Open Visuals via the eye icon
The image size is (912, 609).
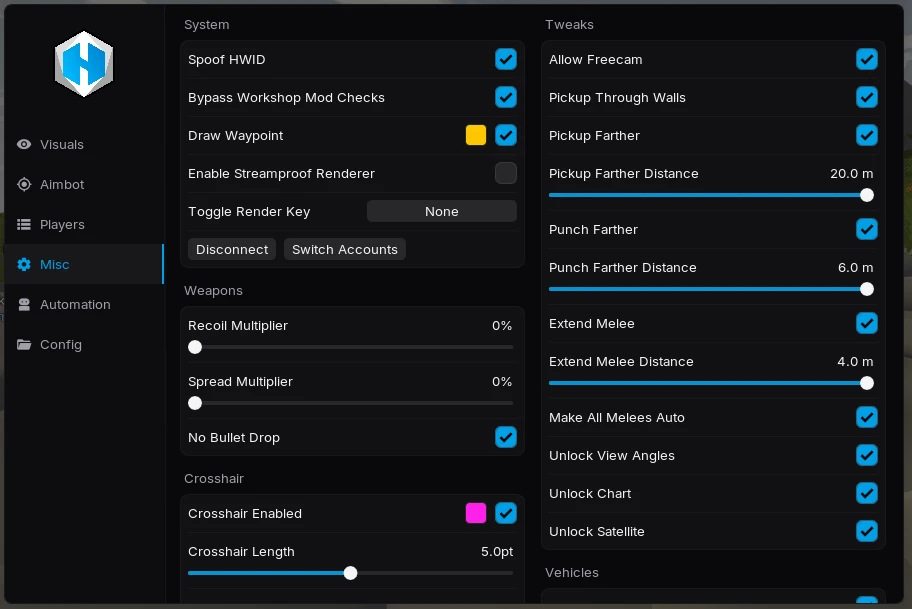click(24, 144)
